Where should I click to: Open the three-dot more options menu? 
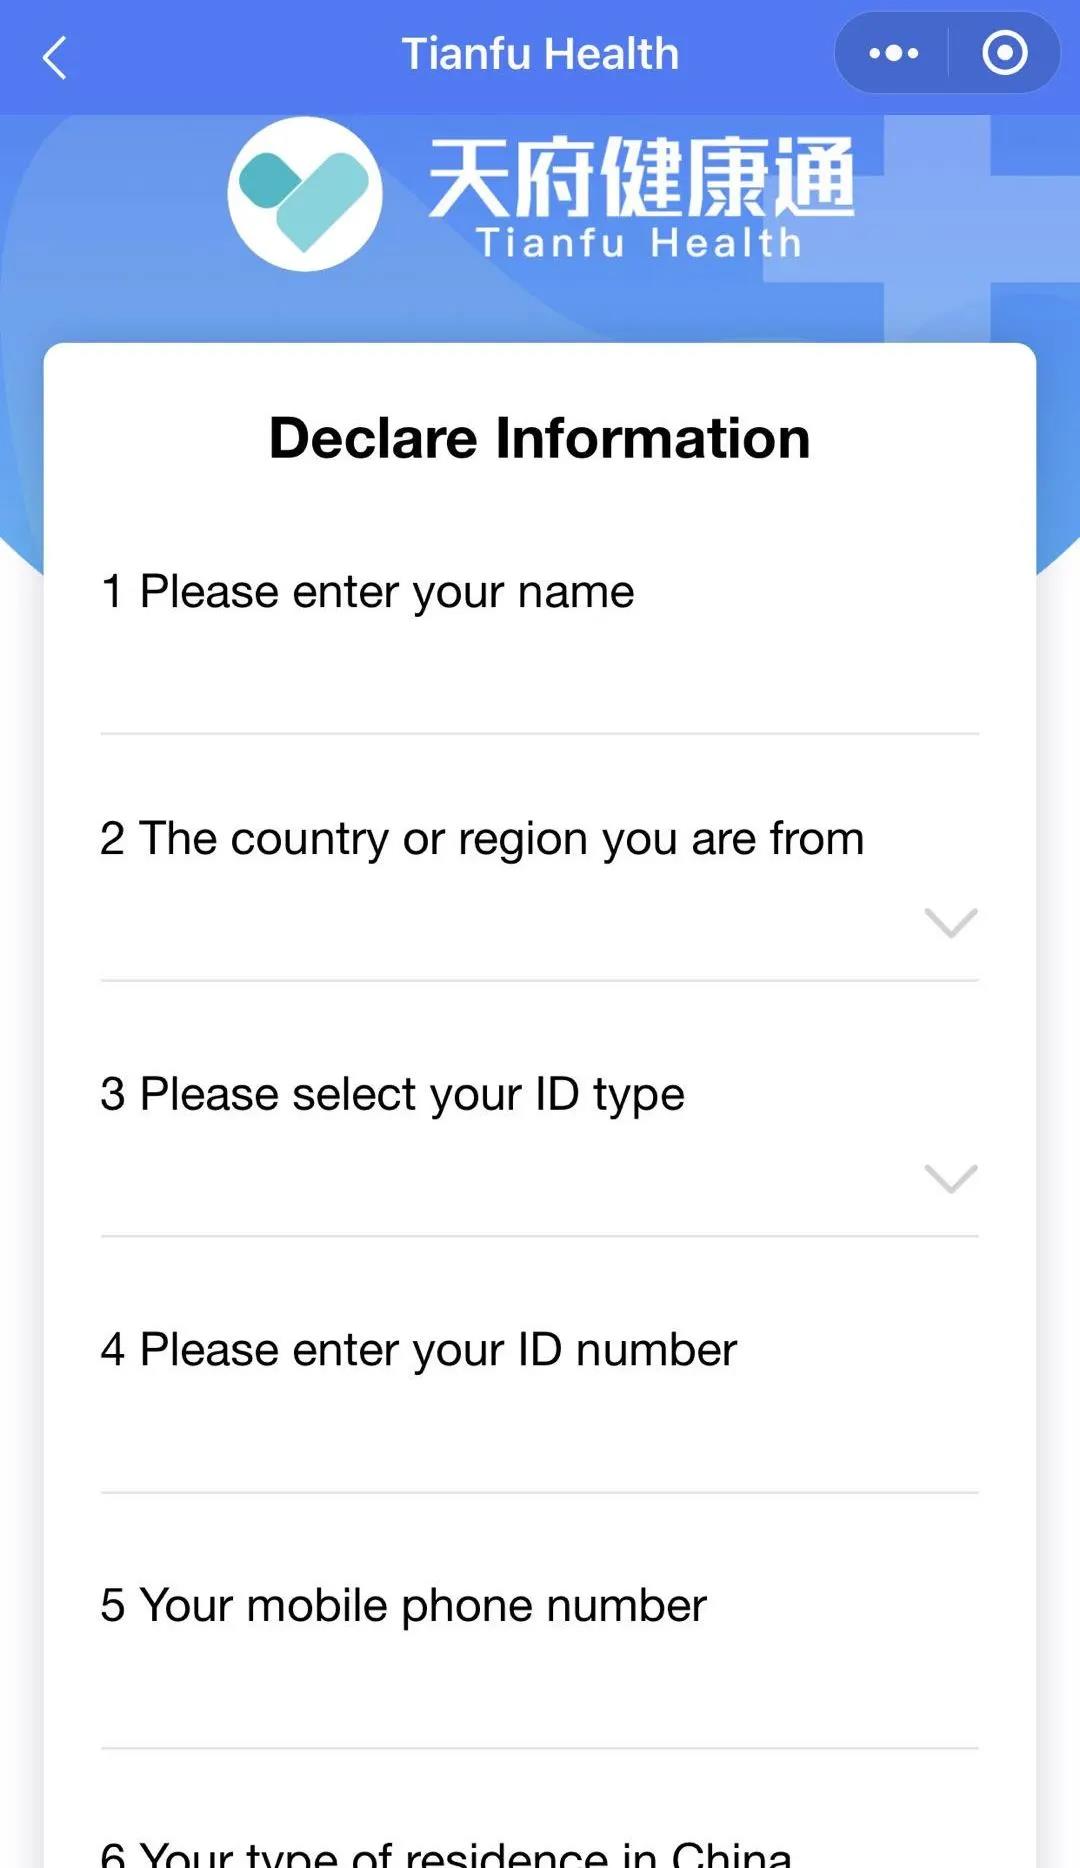coord(893,53)
